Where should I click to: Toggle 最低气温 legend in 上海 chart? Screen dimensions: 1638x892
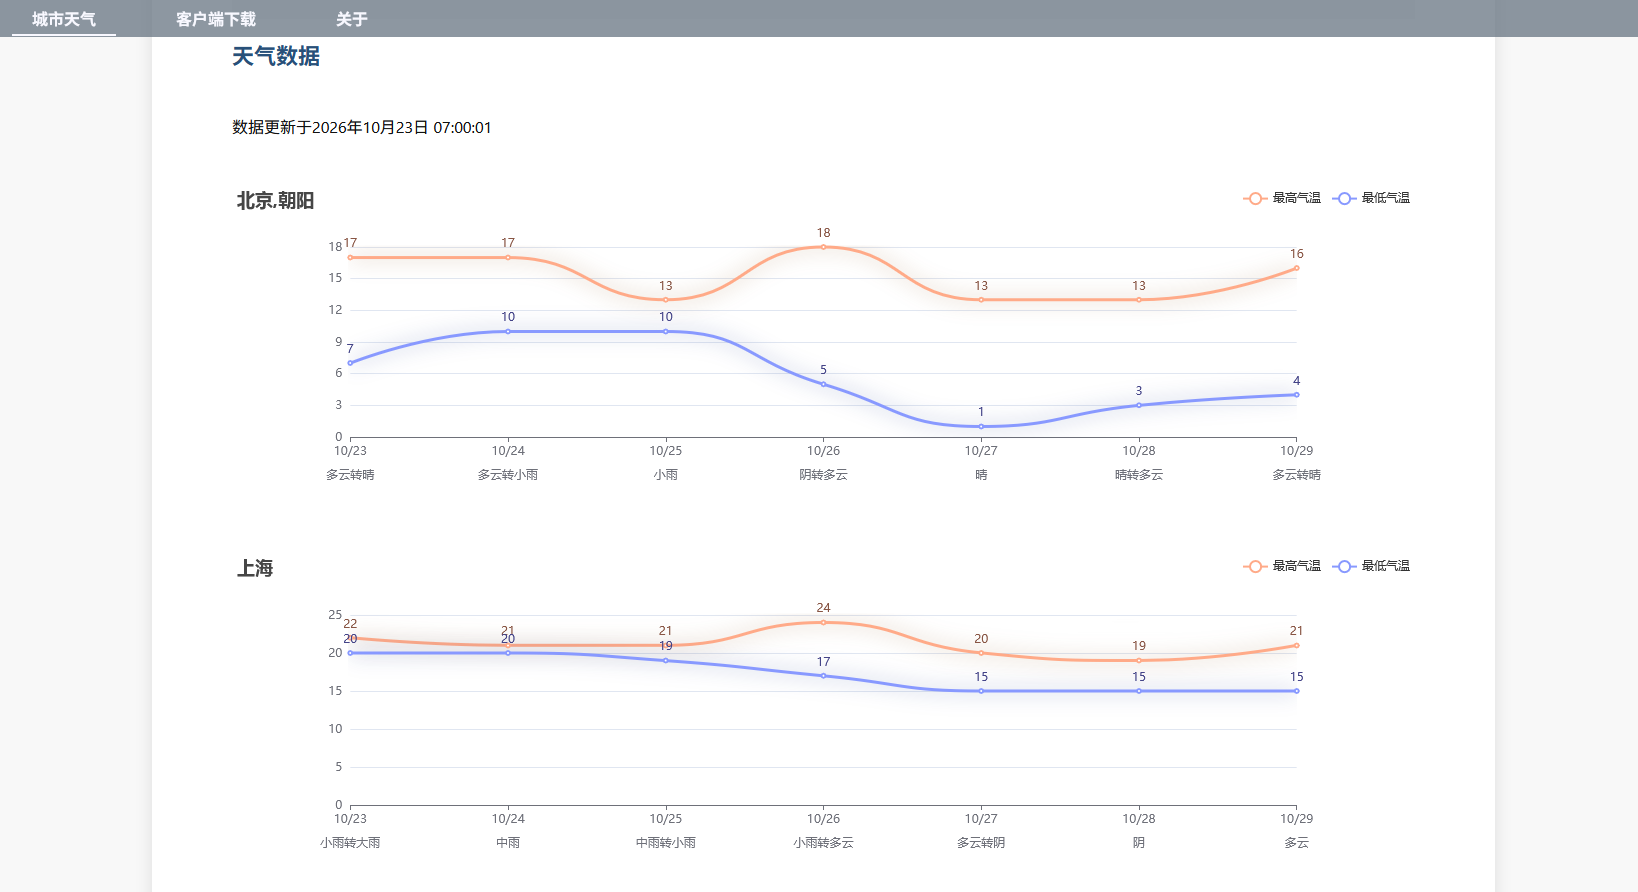click(1371, 566)
